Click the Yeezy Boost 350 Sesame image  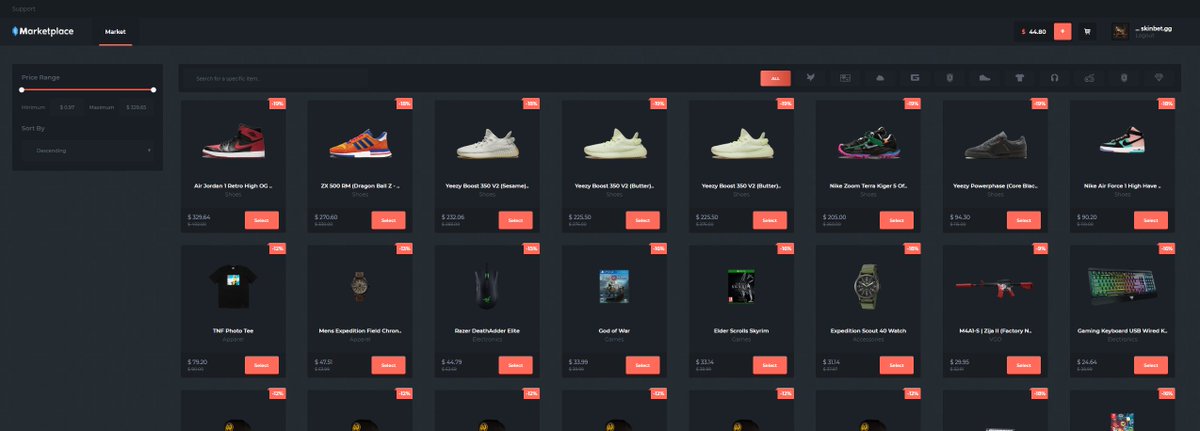point(487,145)
